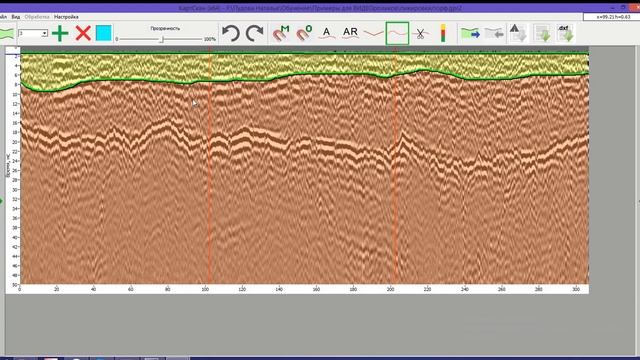Adjust the Прозрачность transparency slider
640x360 pixels.
[162, 39]
